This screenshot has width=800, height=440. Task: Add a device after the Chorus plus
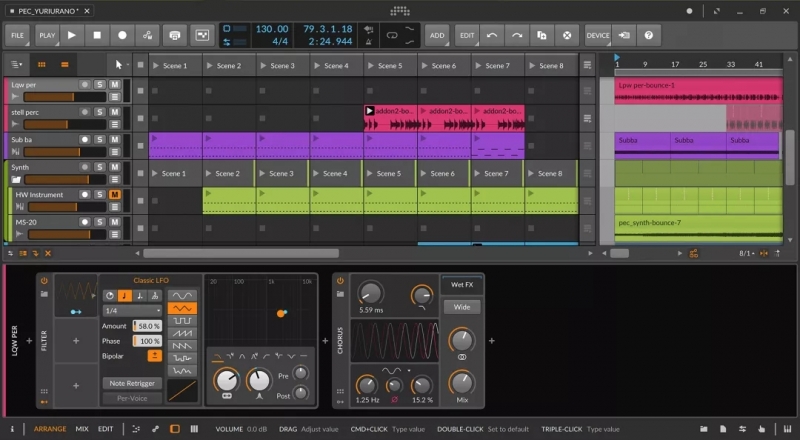[x=491, y=340]
